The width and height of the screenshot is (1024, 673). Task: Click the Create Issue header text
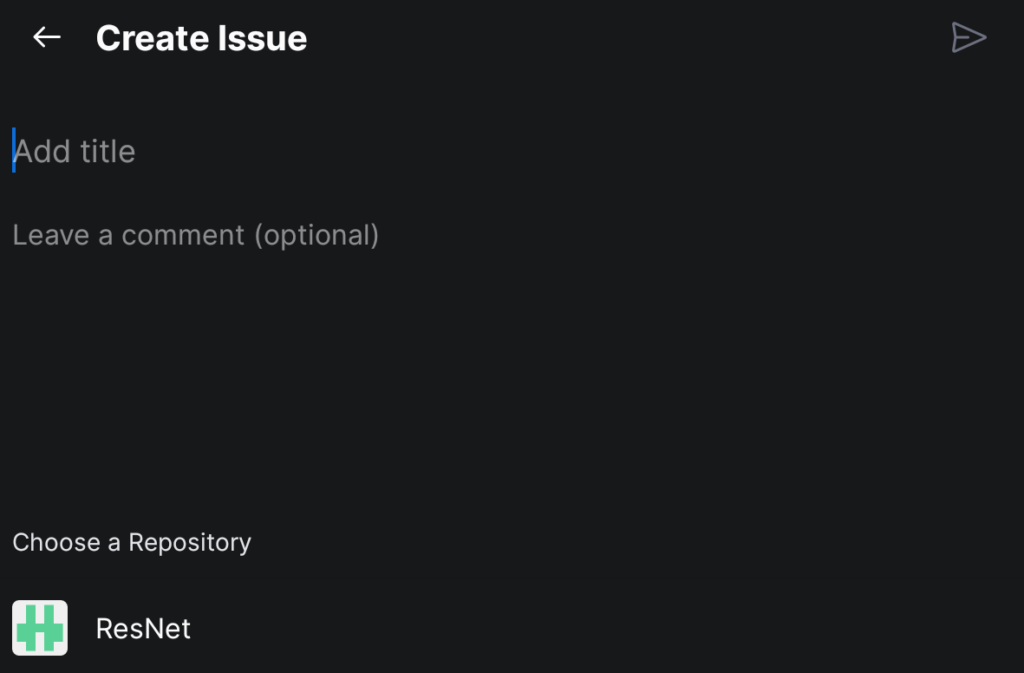click(201, 37)
